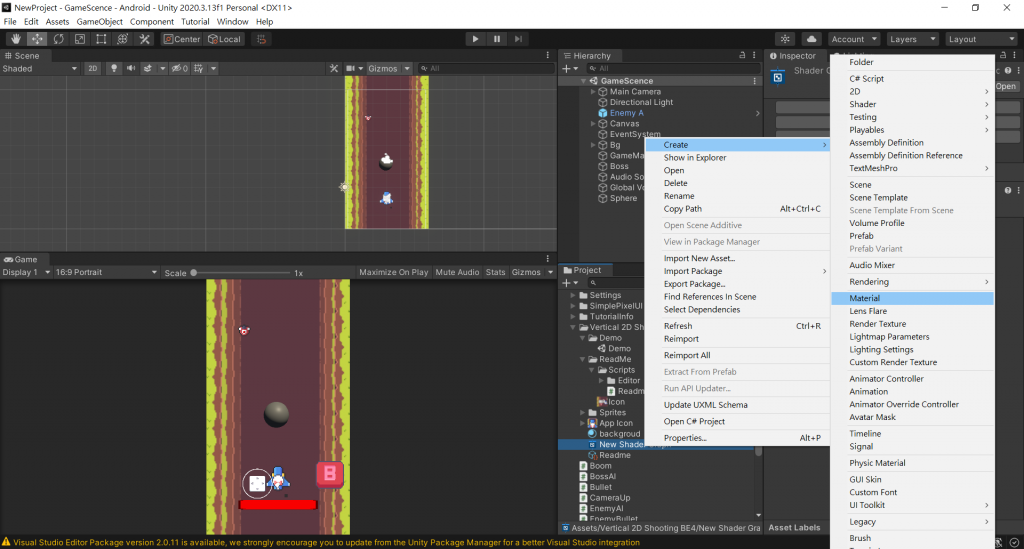Select the Hand tool in the toolbar
Screen dimensions: 1024x549
(16, 39)
